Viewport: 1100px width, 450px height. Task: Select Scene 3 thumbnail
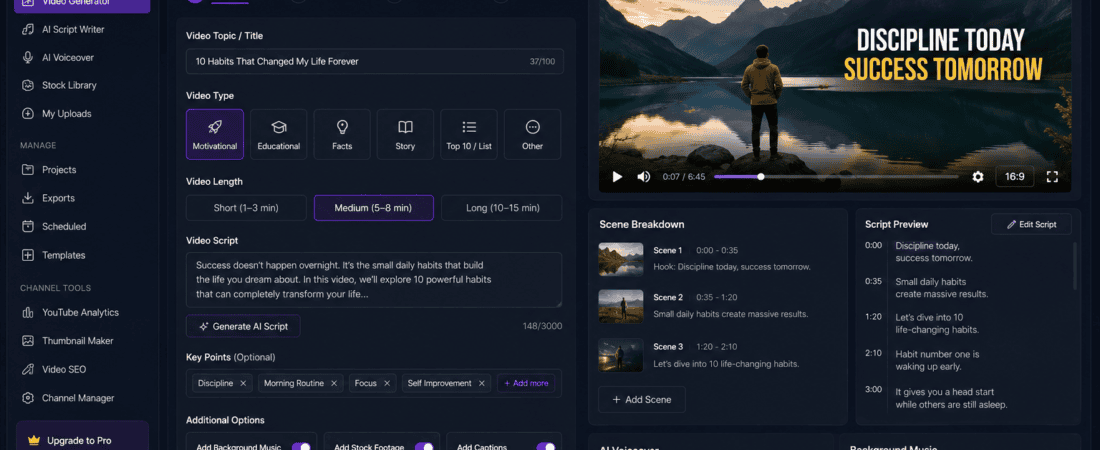(x=621, y=355)
